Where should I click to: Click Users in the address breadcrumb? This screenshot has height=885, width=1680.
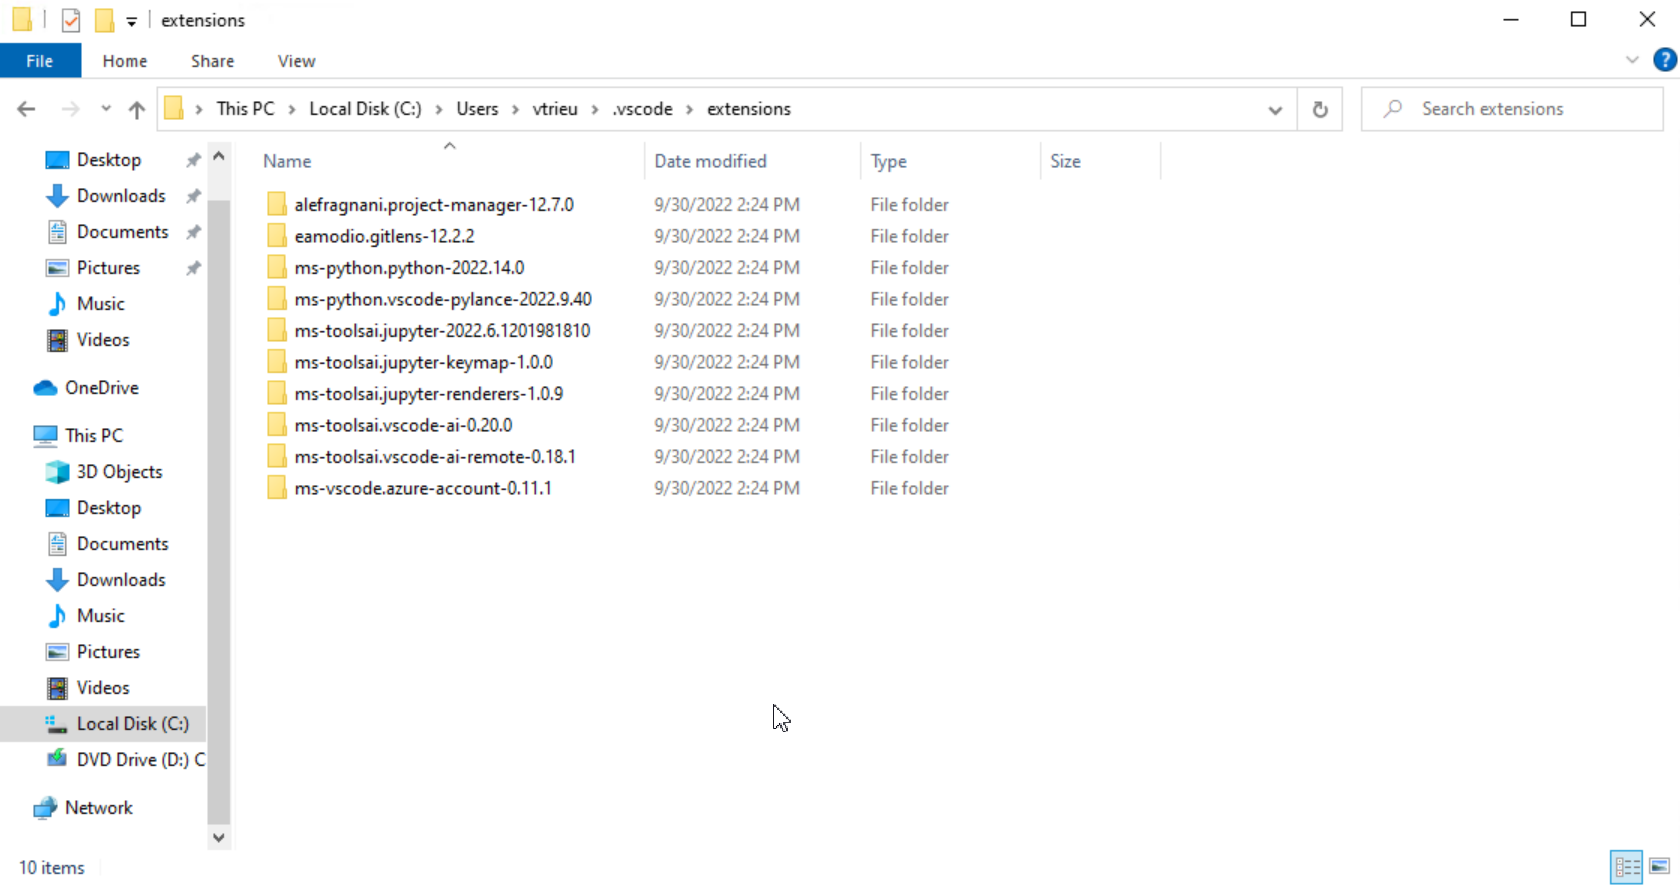(x=477, y=109)
